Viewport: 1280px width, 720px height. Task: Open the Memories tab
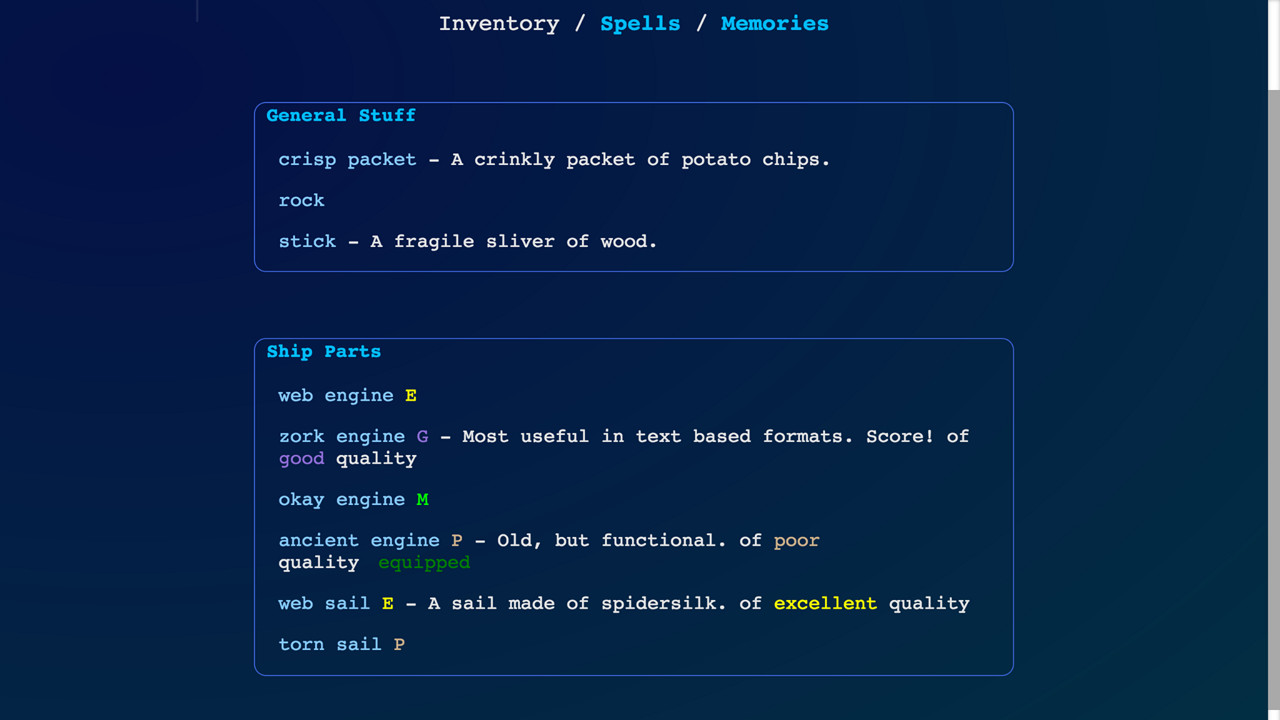(774, 23)
